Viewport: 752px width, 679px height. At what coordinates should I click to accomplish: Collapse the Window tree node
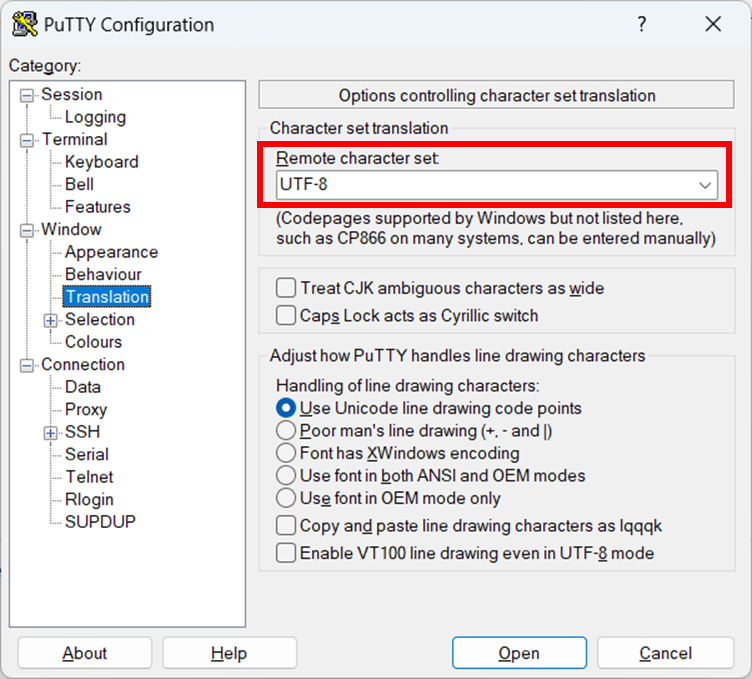[27, 230]
